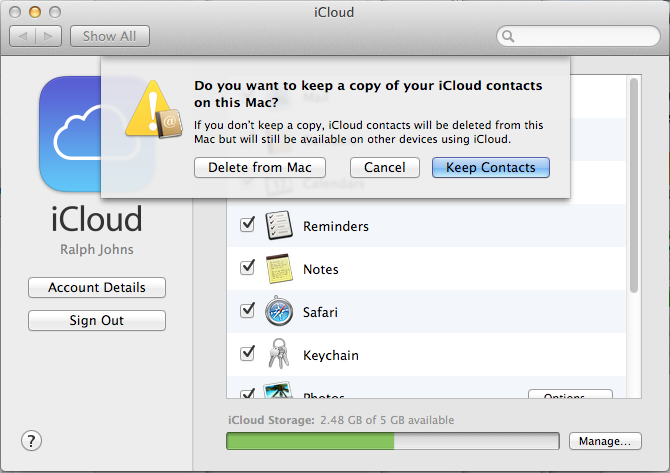The height and width of the screenshot is (473, 670).
Task: Click the search magnifier icon
Action: point(509,37)
